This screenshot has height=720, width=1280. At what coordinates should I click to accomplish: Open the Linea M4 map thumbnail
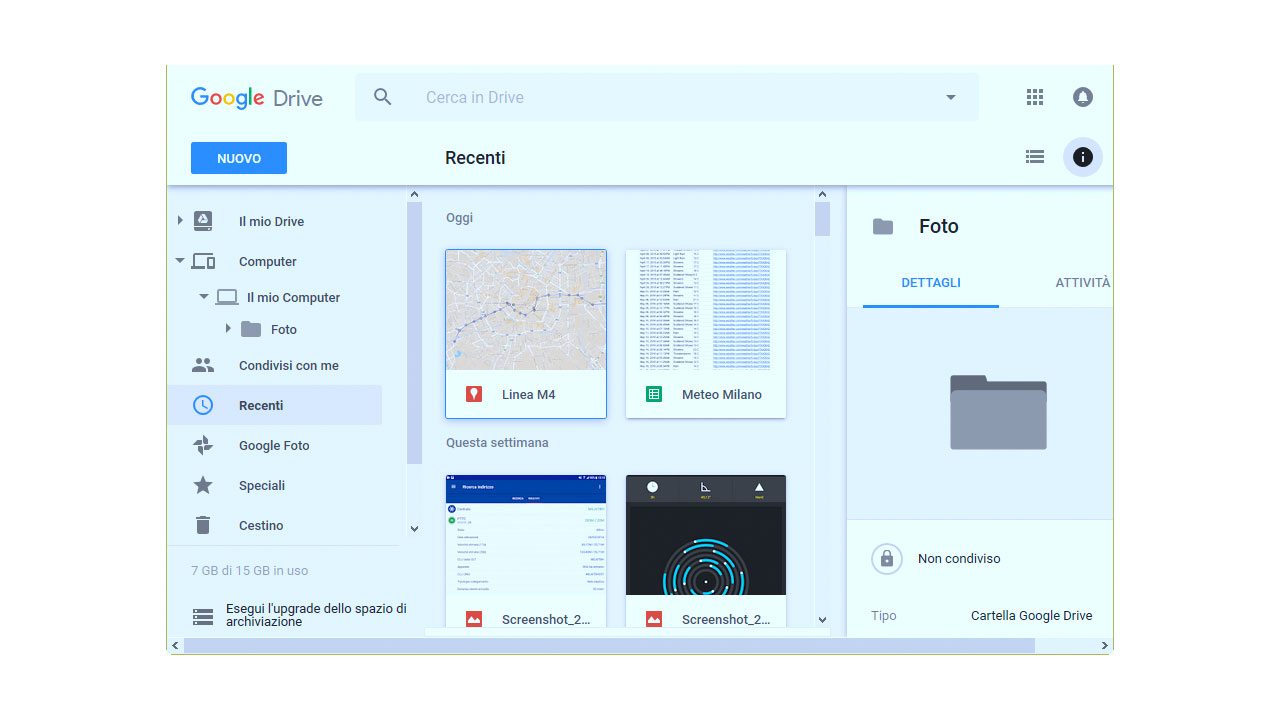(x=526, y=310)
